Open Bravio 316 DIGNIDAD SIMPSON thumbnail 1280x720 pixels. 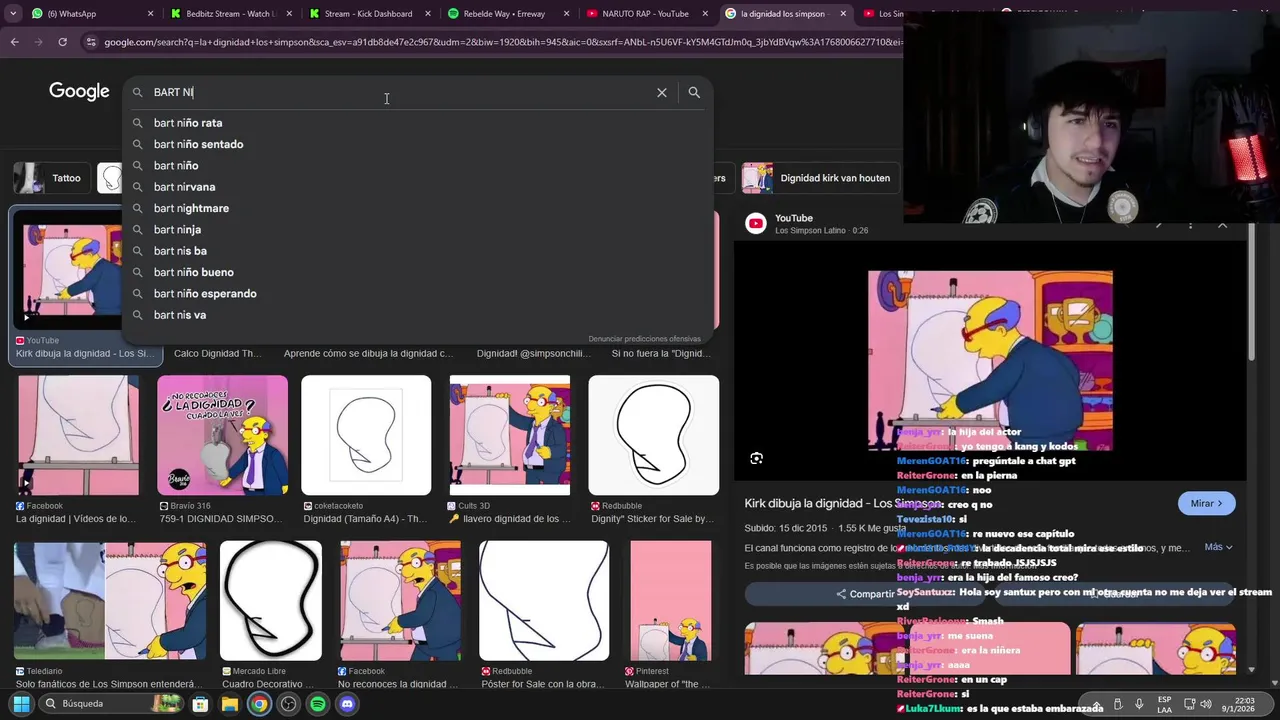pyautogui.click(x=222, y=435)
